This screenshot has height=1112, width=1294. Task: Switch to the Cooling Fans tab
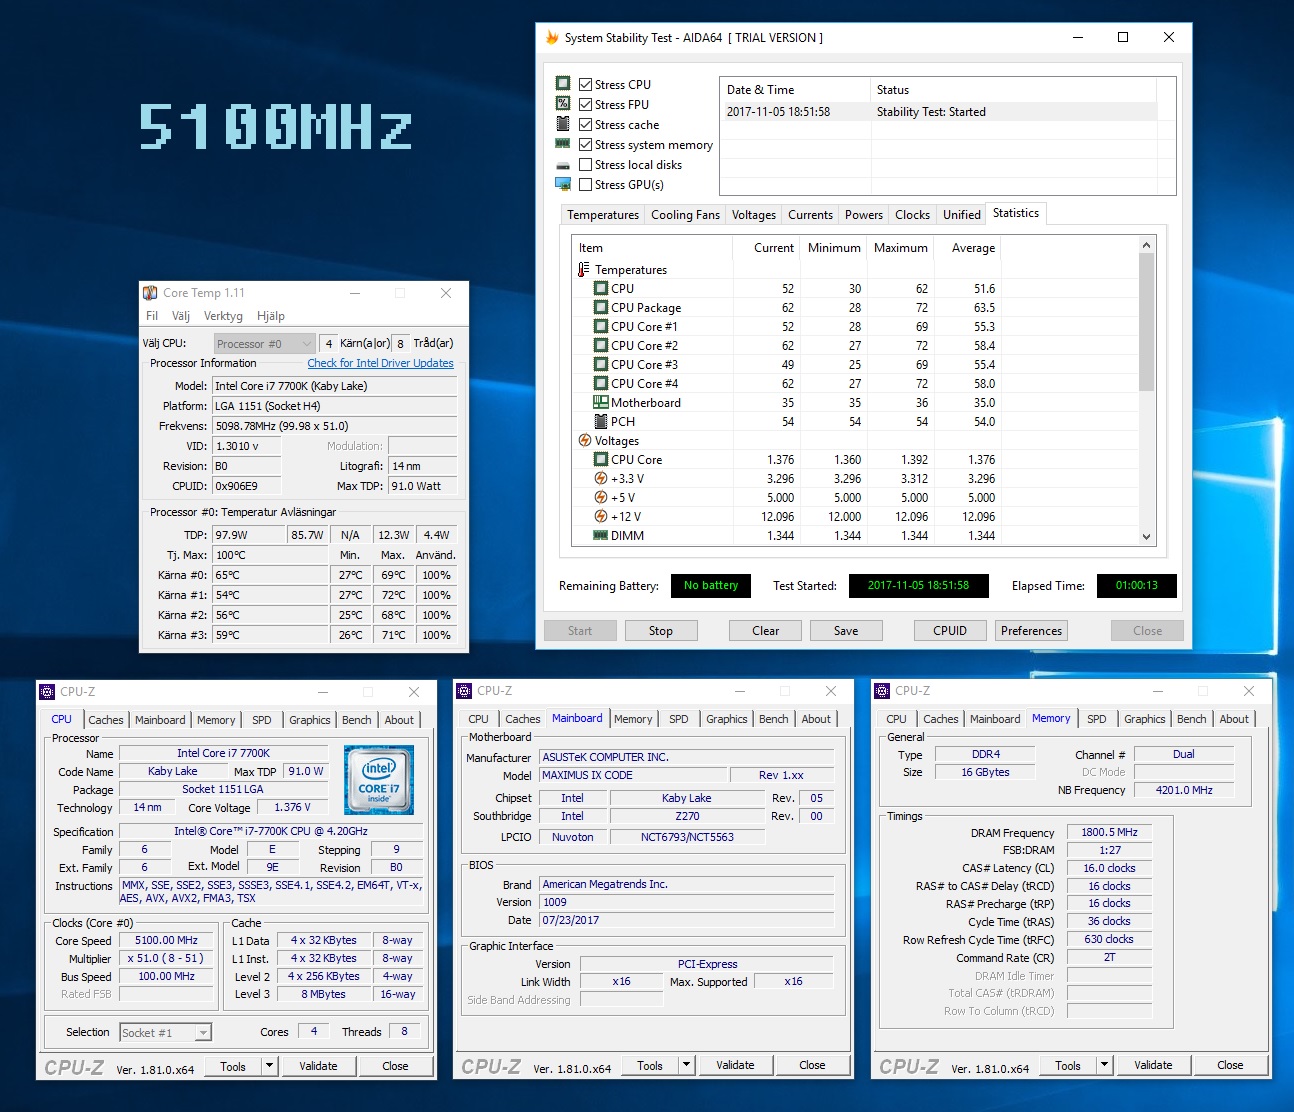coord(685,215)
